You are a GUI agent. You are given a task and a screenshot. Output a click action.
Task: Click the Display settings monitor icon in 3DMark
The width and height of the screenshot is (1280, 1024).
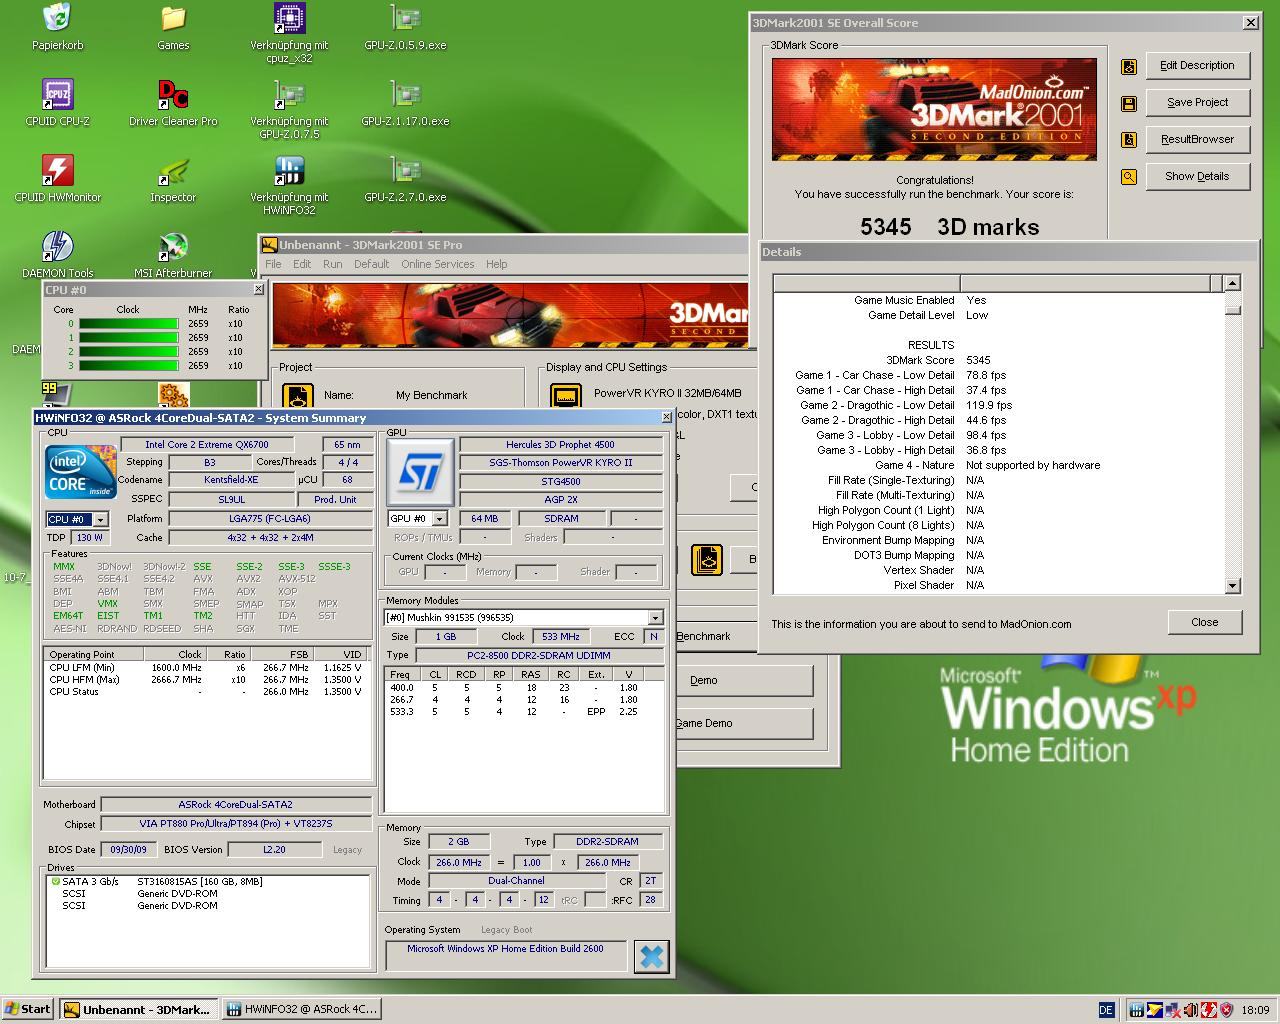pyautogui.click(x=565, y=396)
